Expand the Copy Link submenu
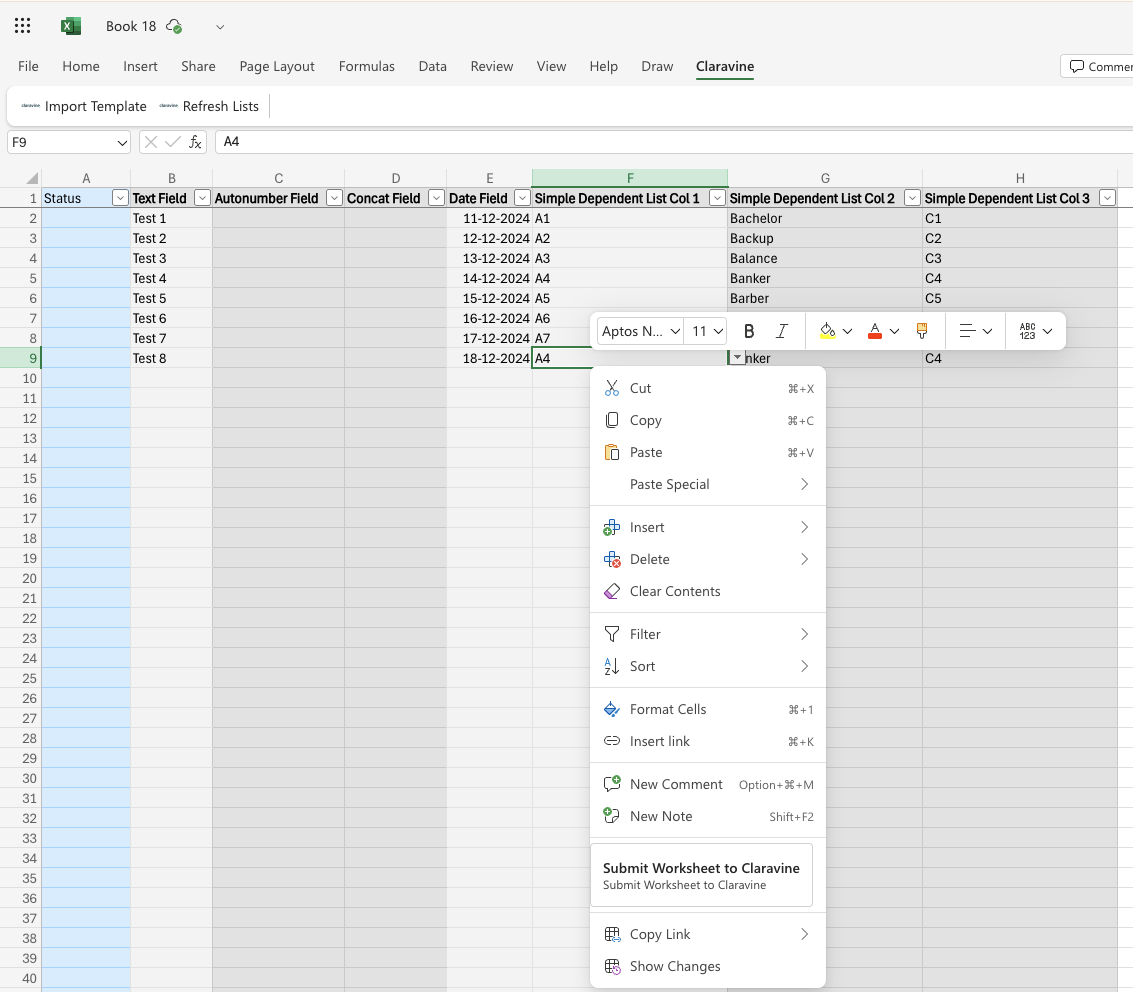Viewport: 1133px width, 992px height. 708,934
